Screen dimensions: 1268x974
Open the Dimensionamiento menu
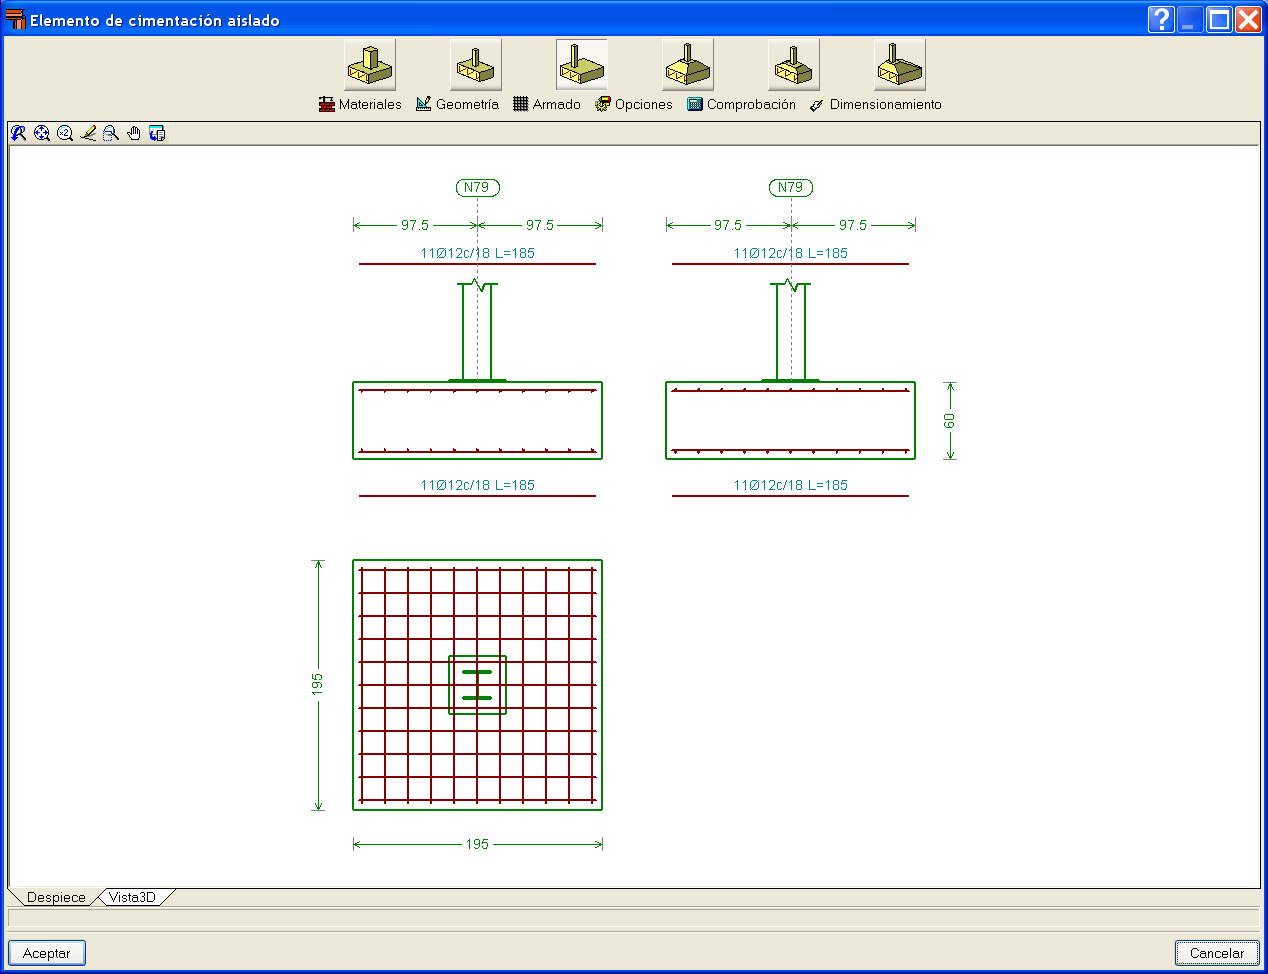click(x=876, y=104)
